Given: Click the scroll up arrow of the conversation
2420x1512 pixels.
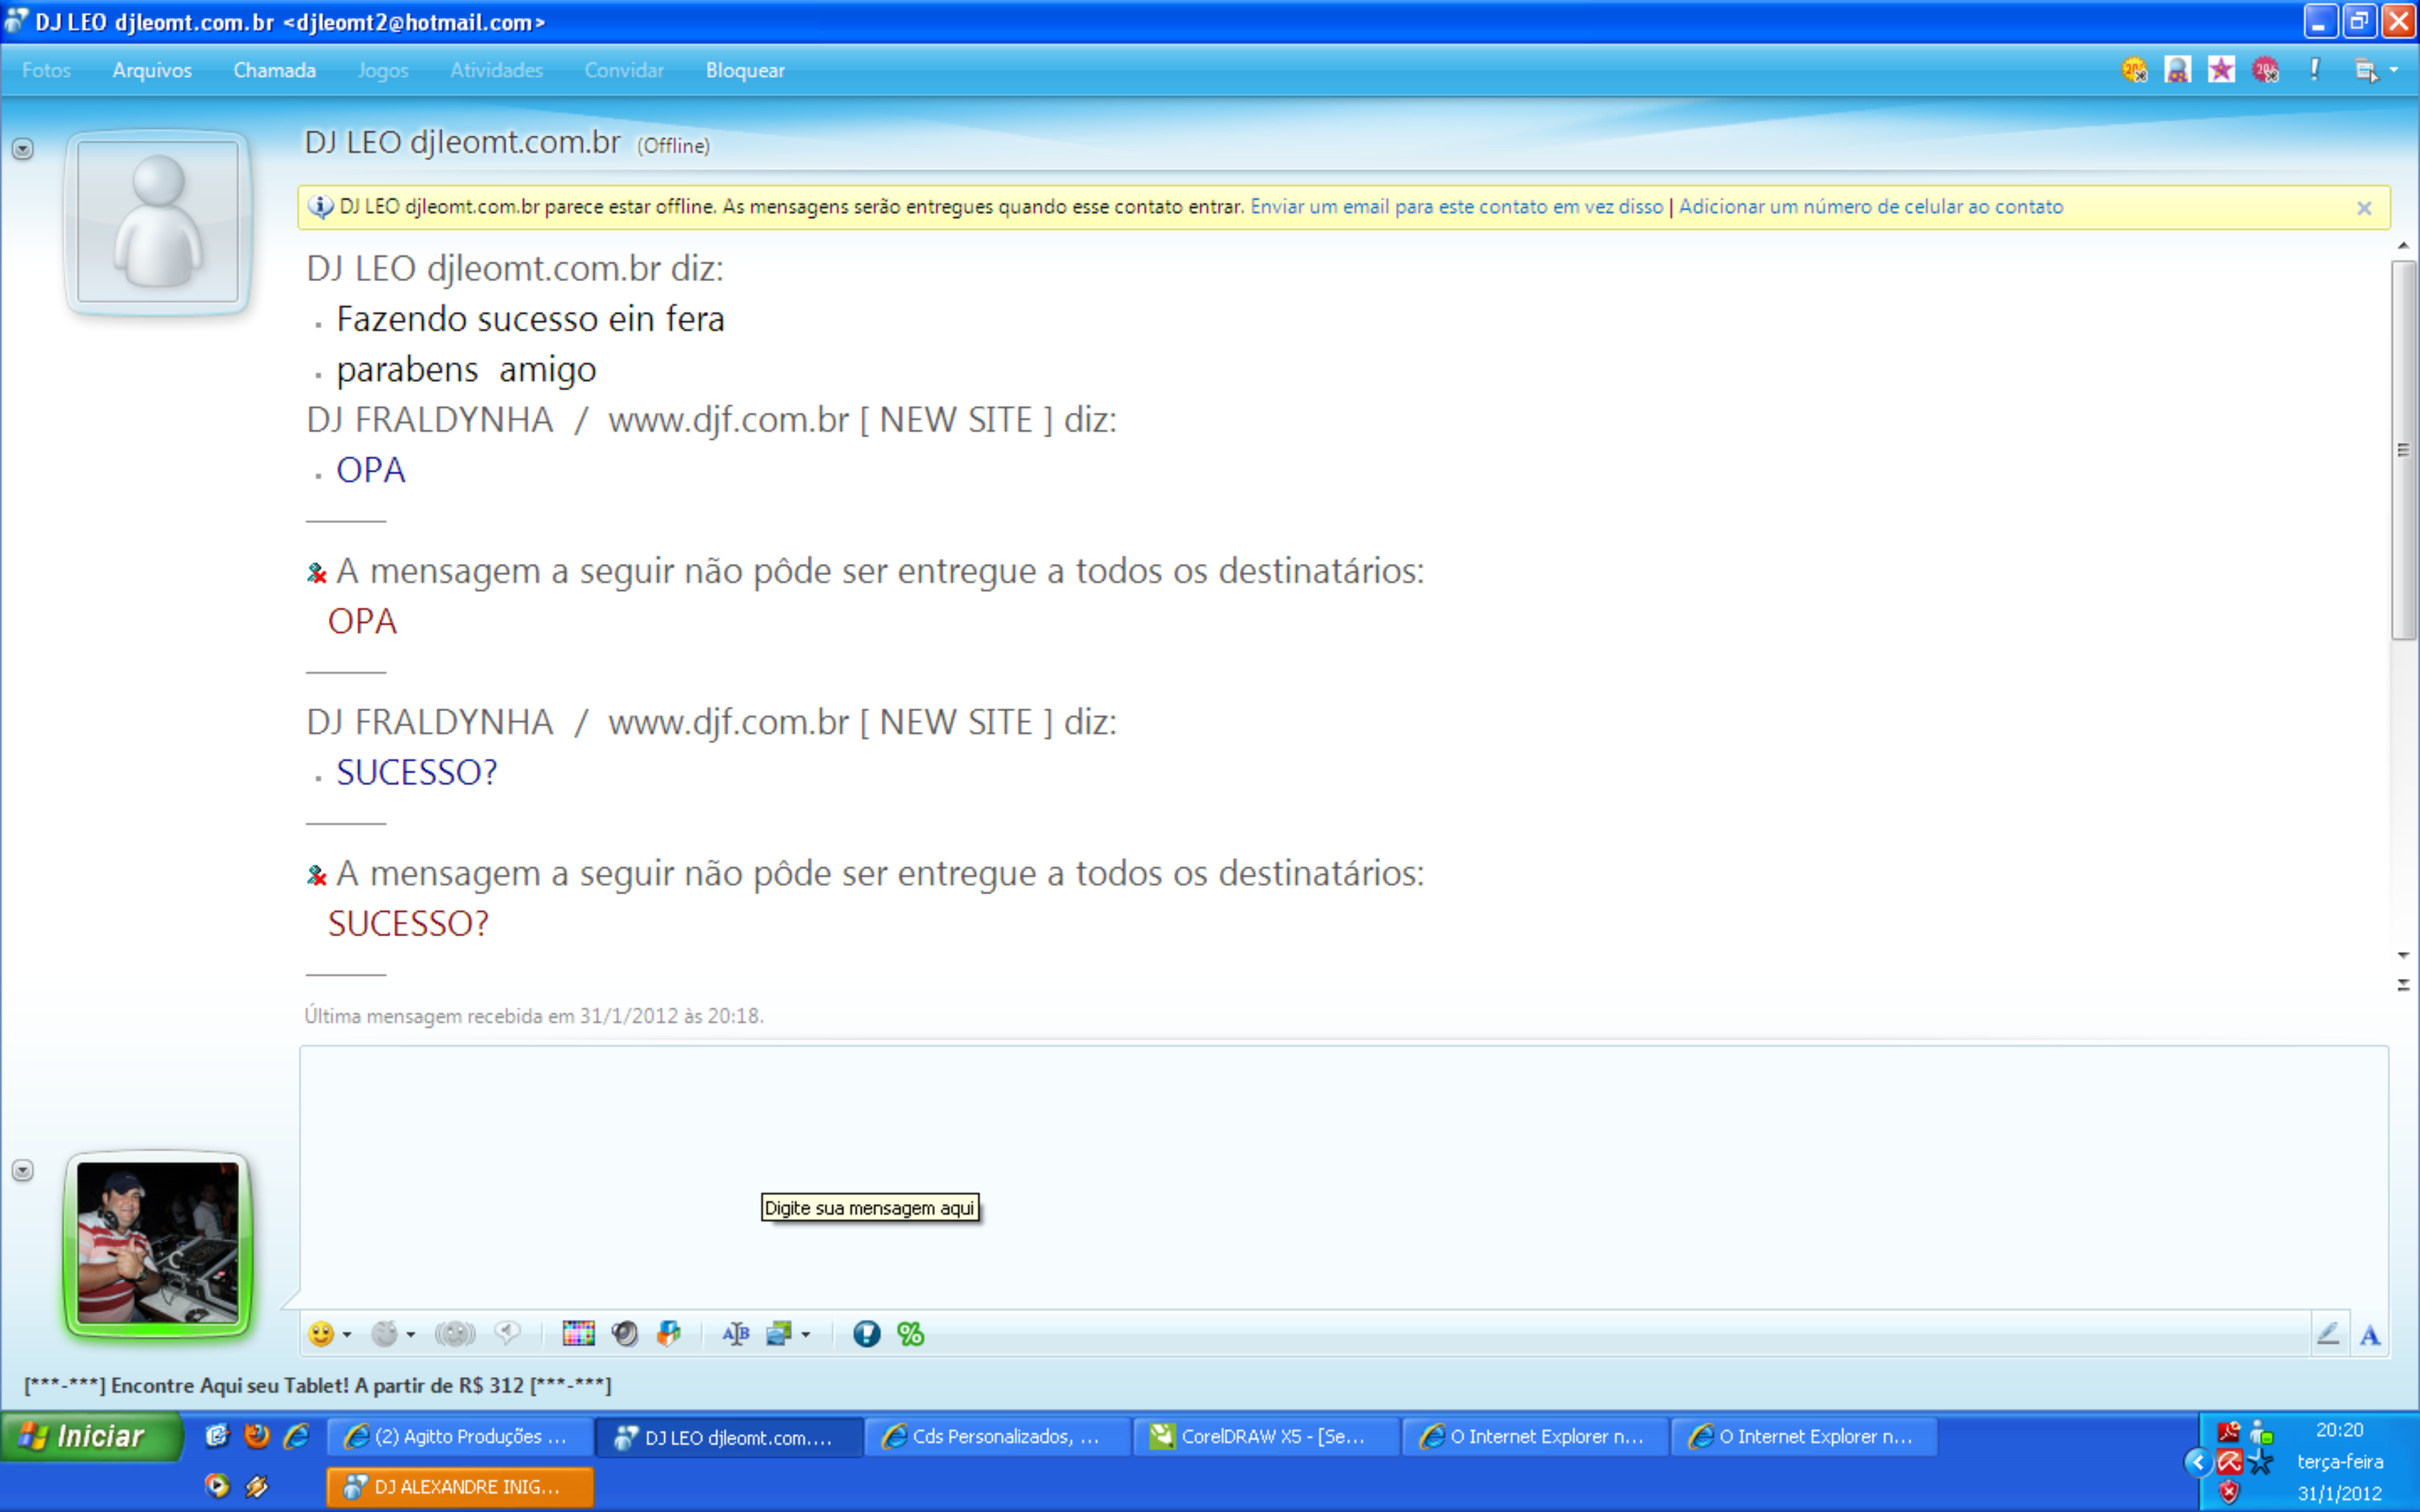Looking at the screenshot, I should (2403, 246).
